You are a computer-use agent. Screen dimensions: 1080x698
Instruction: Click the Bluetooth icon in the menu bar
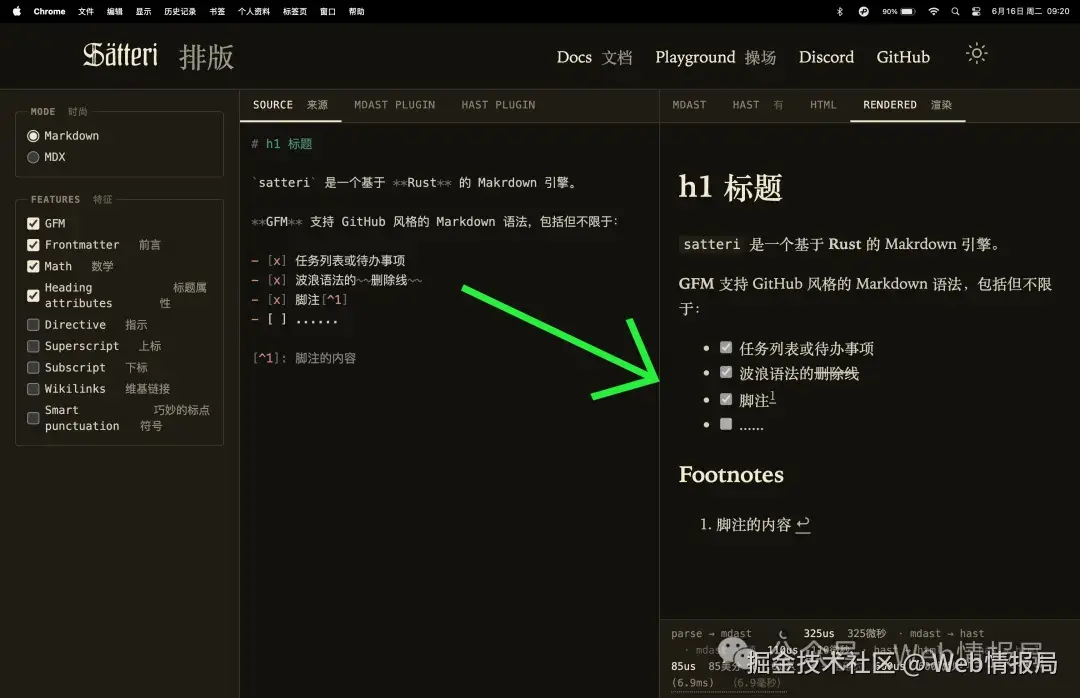pyautogui.click(x=840, y=11)
